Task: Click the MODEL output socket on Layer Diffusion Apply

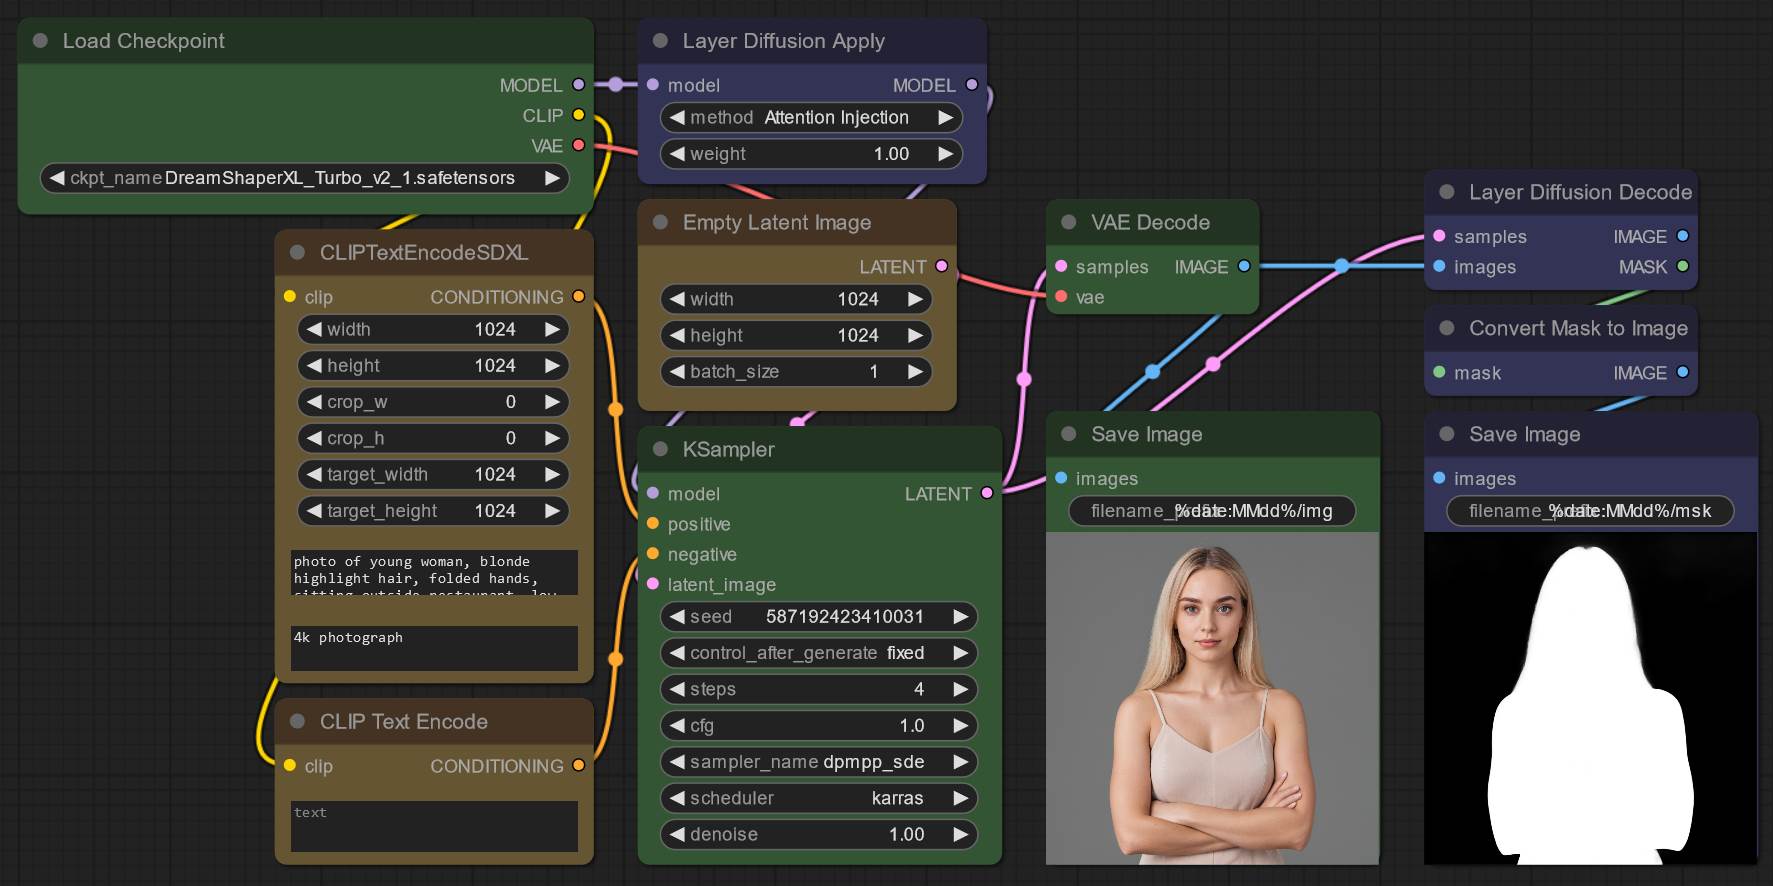Action: (x=971, y=85)
